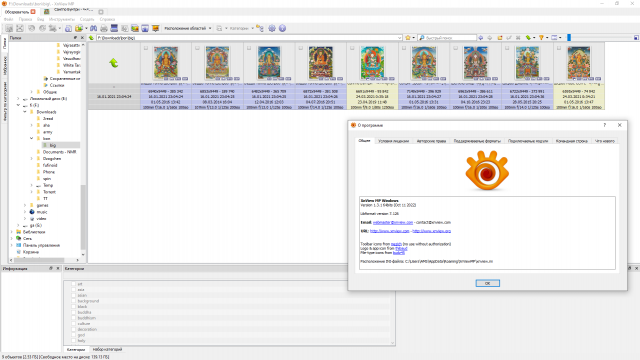Check the 'decoration' category checkbox
Image resolution: width=640 pixels, height=360 pixels.
click(x=74, y=329)
